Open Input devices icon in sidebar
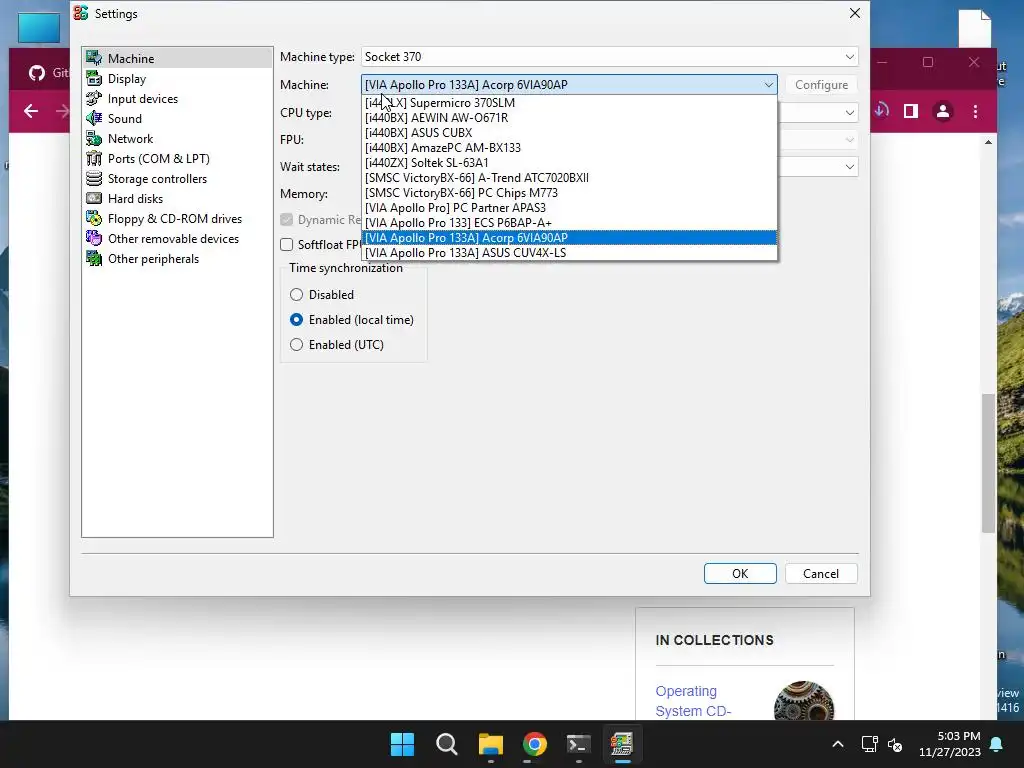This screenshot has height=768, width=1024. coord(94,99)
